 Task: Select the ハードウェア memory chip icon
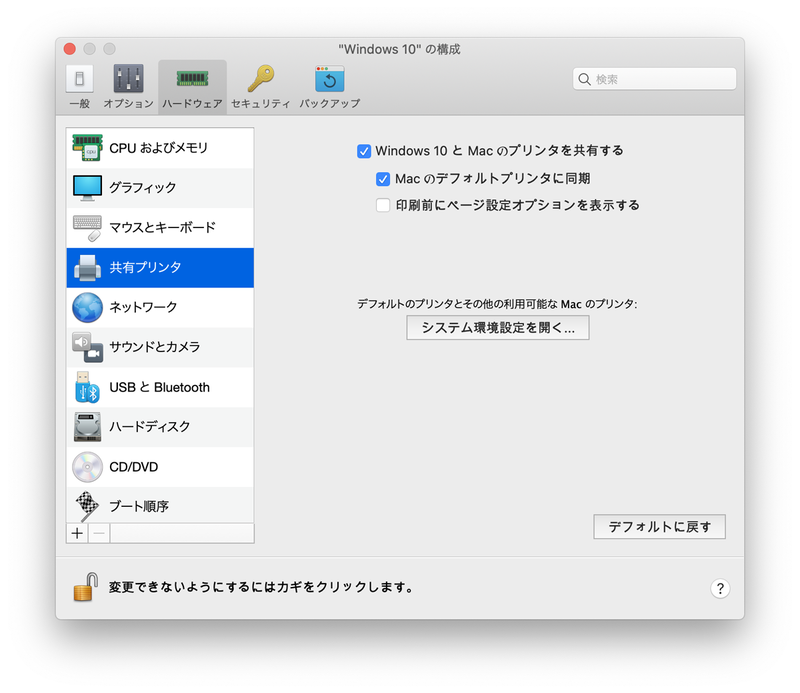coord(192,79)
